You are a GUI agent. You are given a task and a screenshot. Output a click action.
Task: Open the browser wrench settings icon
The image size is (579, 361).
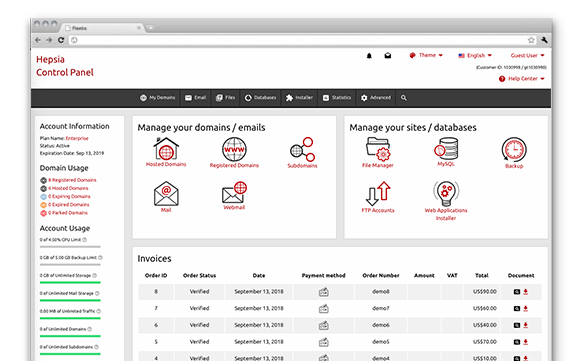pos(544,40)
